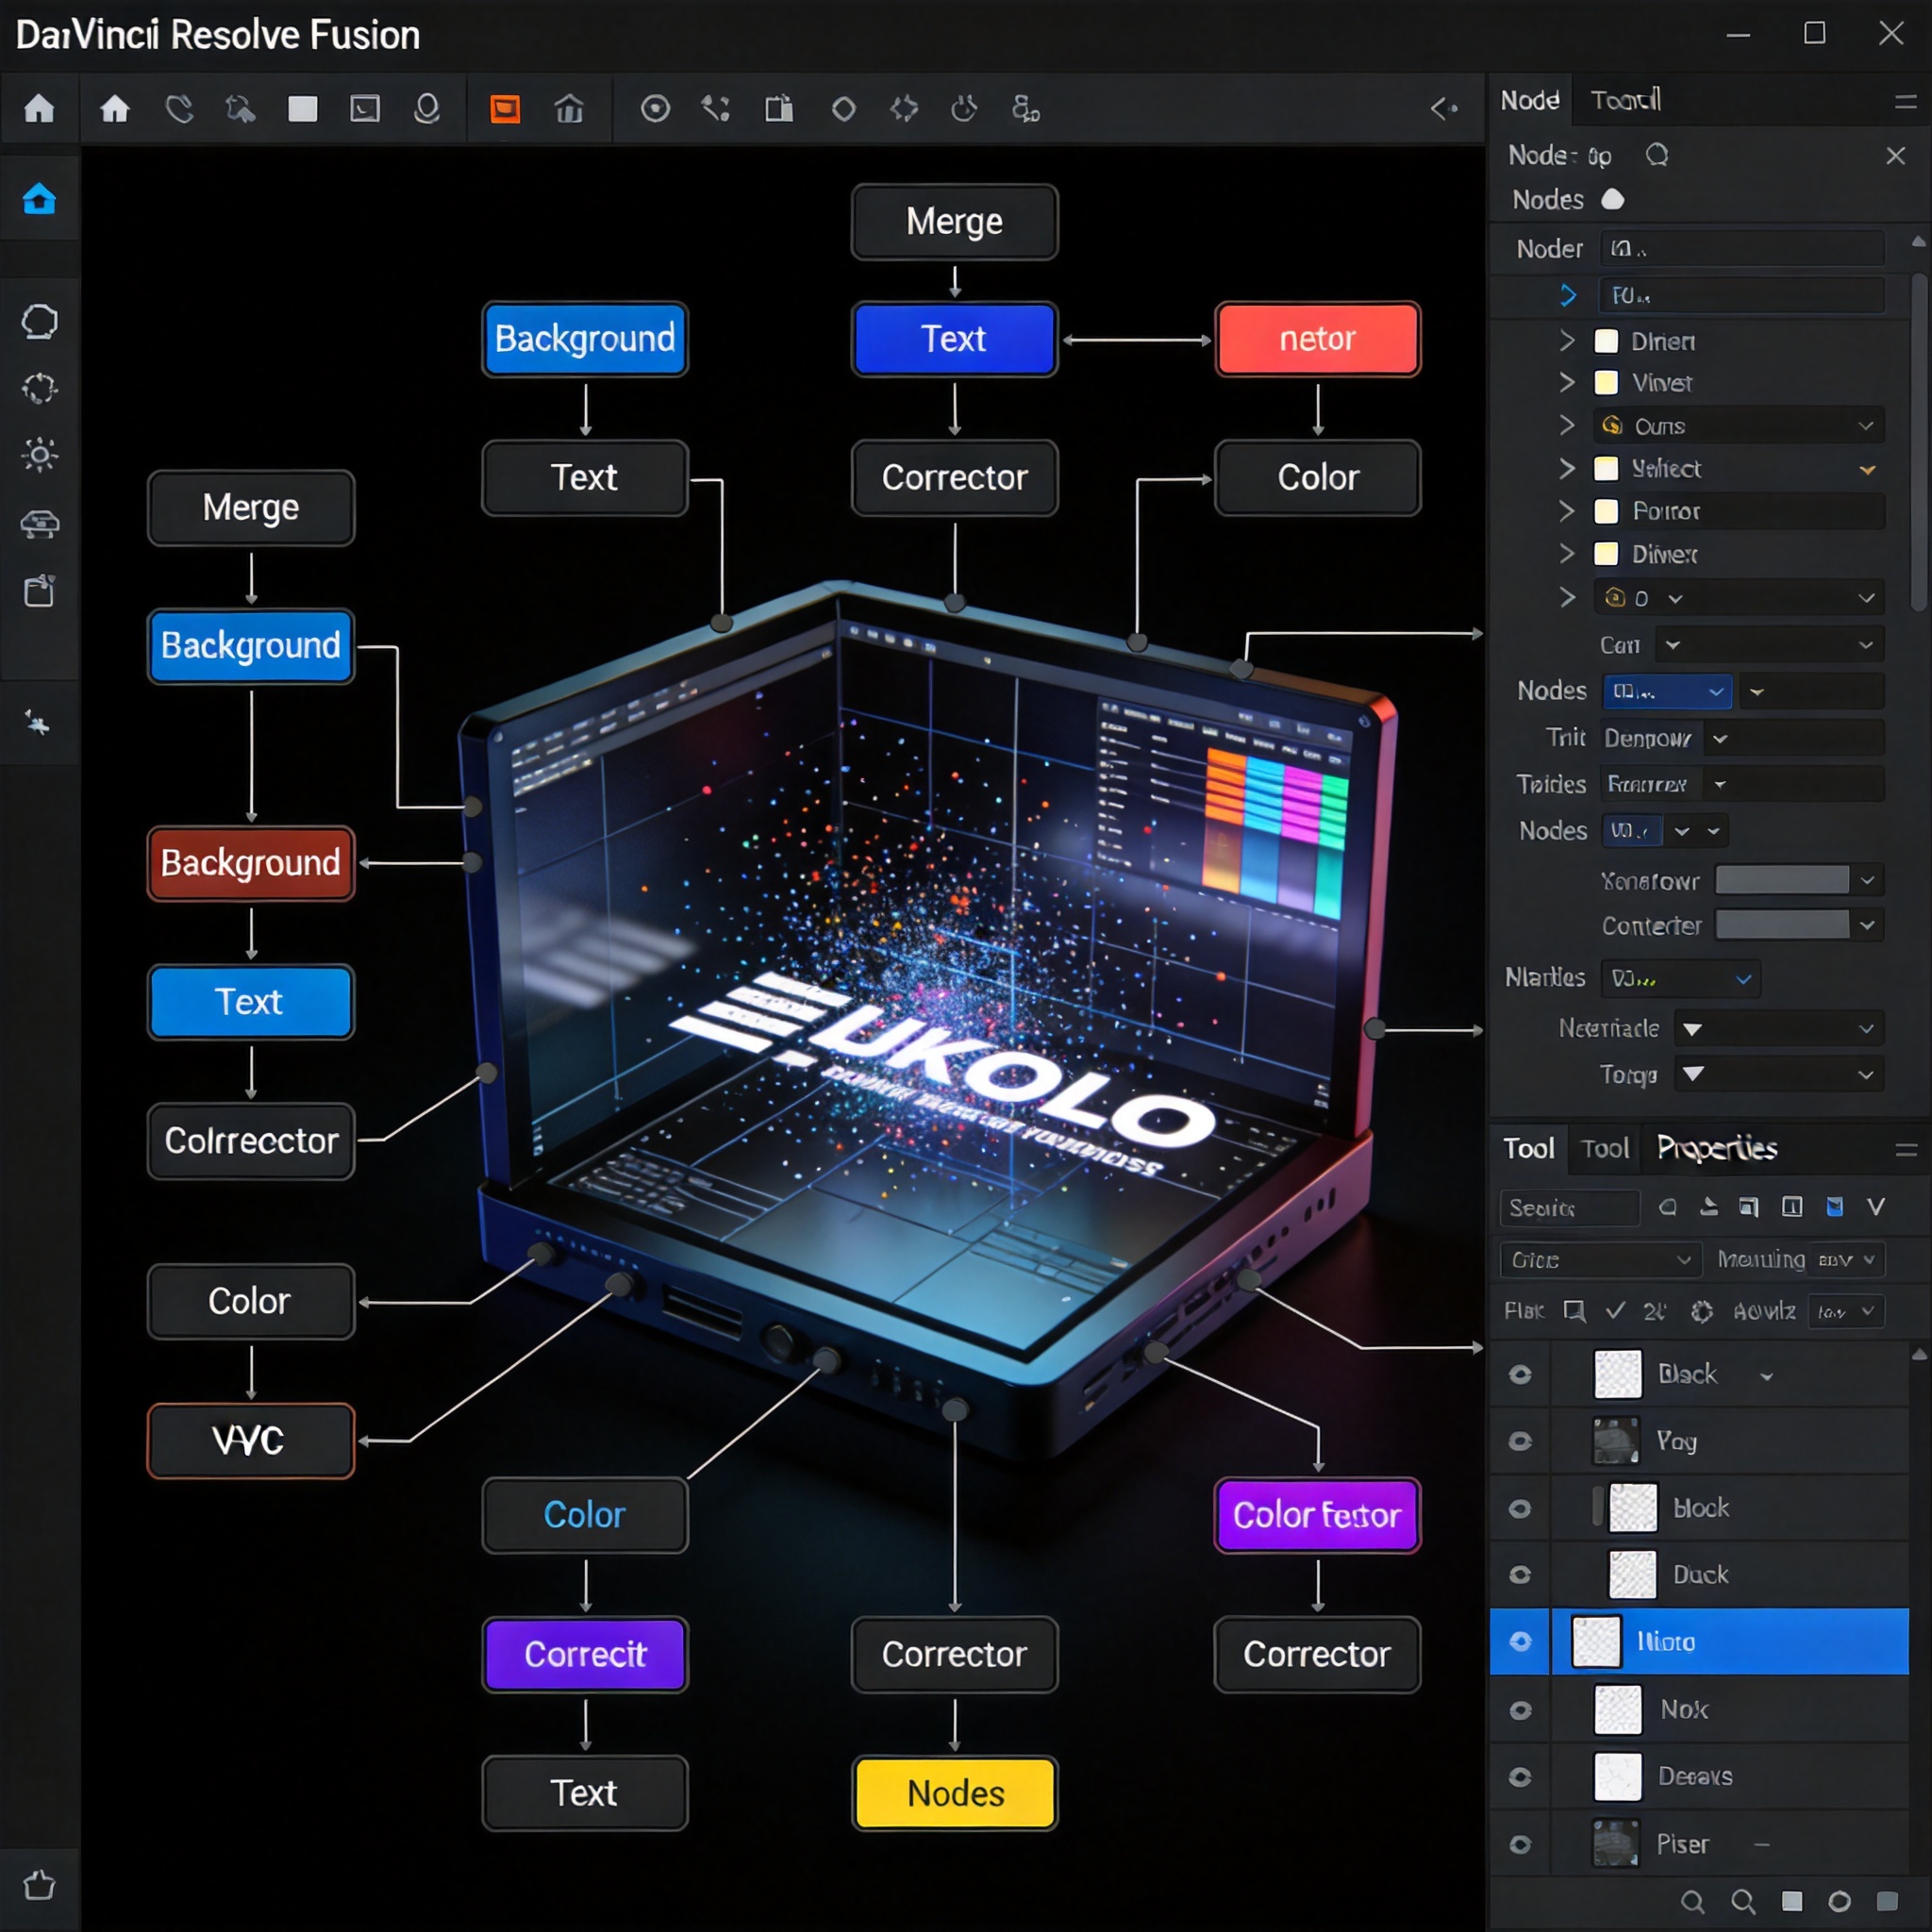Click the power timer icon in top toolbar
This screenshot has width=1932, height=1932.
(x=964, y=108)
